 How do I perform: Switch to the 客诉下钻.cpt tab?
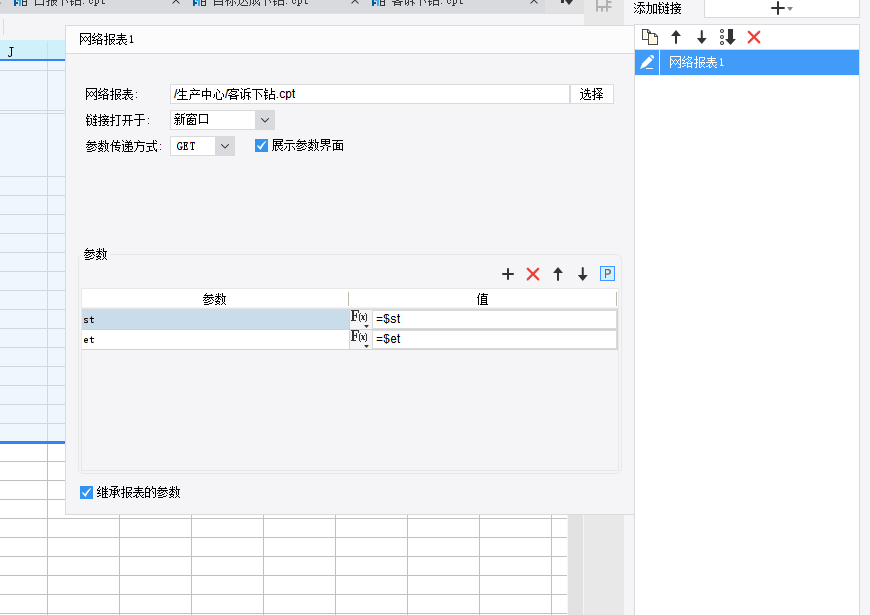pyautogui.click(x=427, y=3)
